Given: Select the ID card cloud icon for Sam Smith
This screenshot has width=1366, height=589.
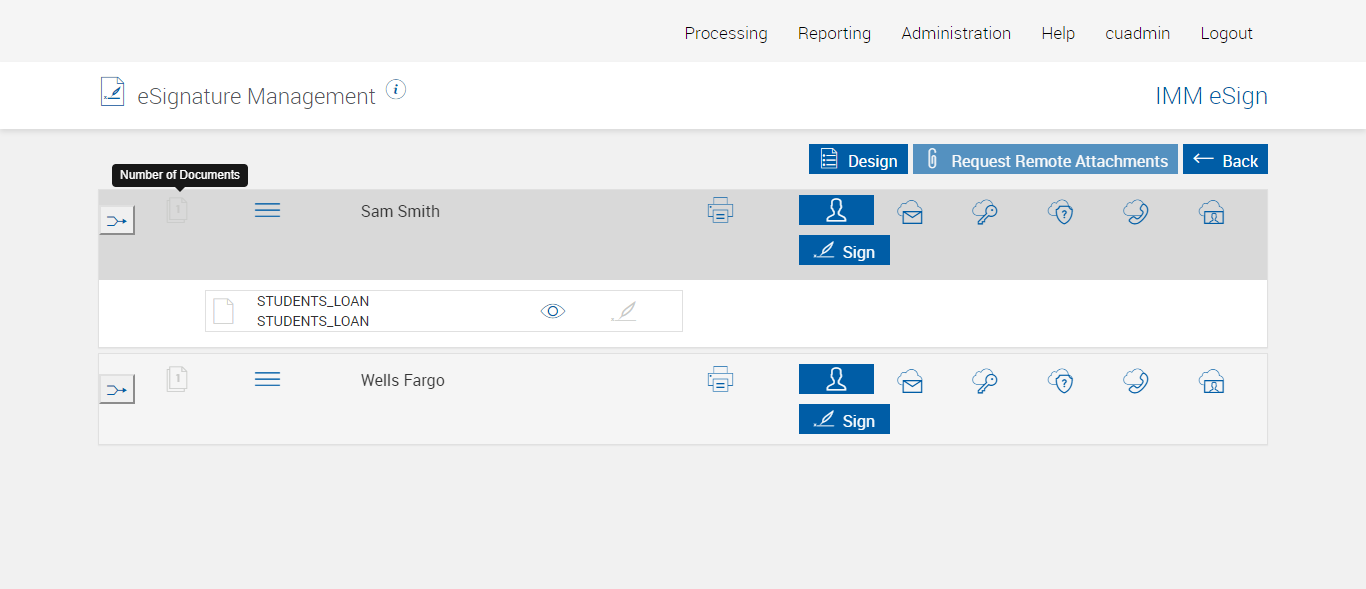Looking at the screenshot, I should 1211,212.
